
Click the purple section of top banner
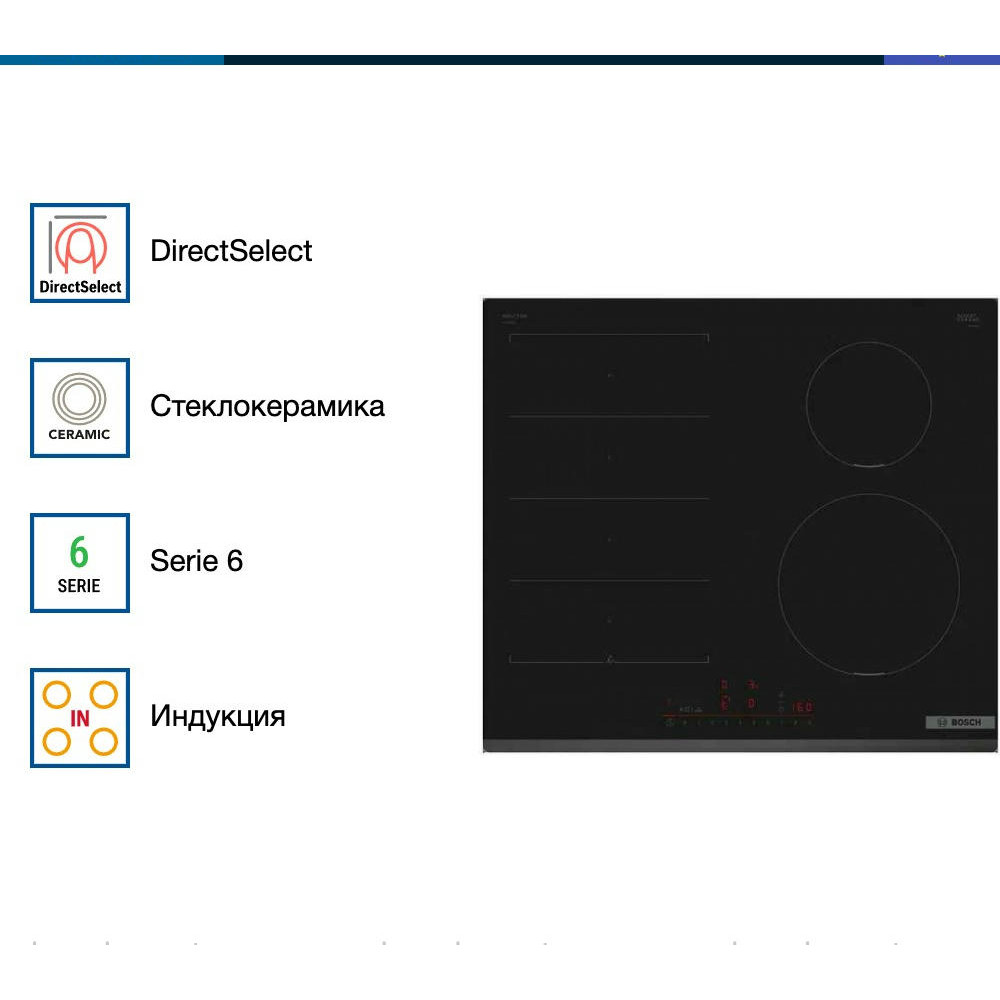(941, 60)
